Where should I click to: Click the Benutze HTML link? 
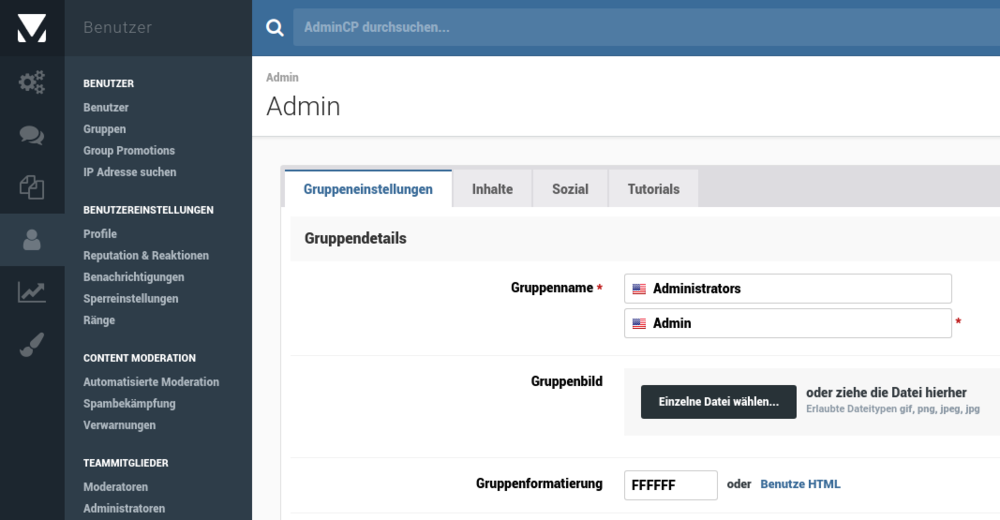800,484
